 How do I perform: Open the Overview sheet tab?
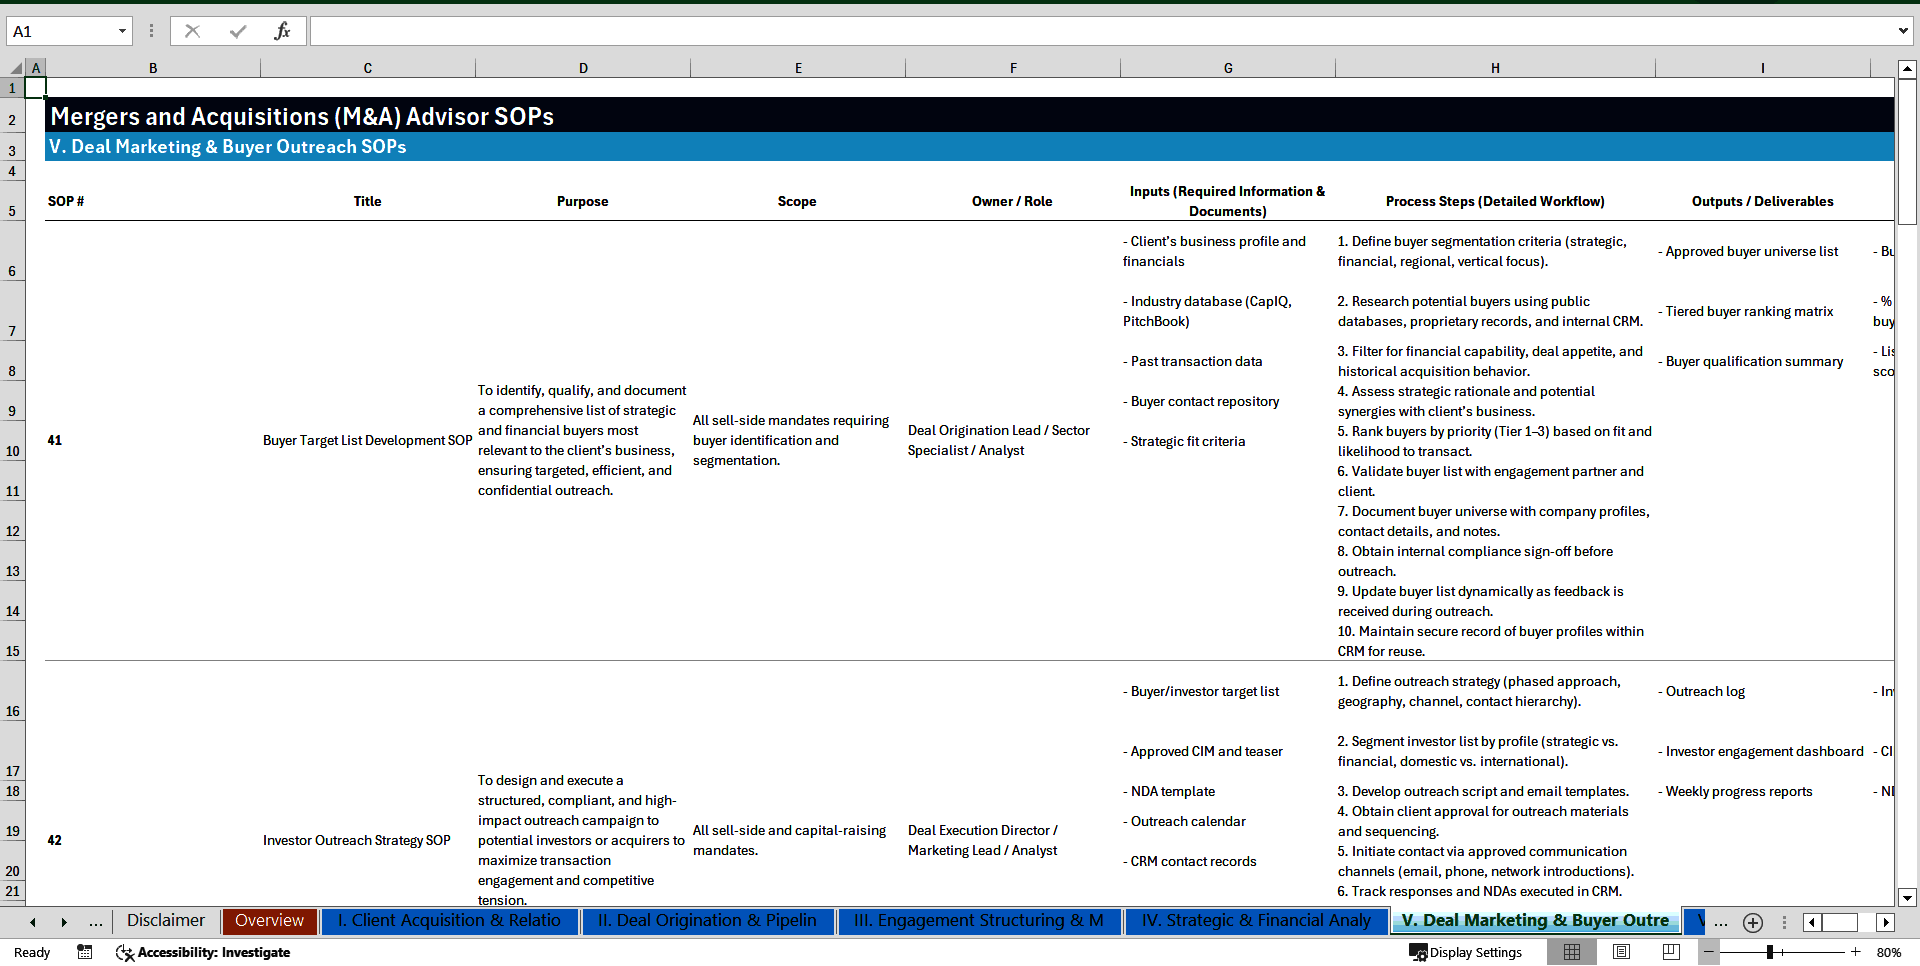[x=269, y=921]
